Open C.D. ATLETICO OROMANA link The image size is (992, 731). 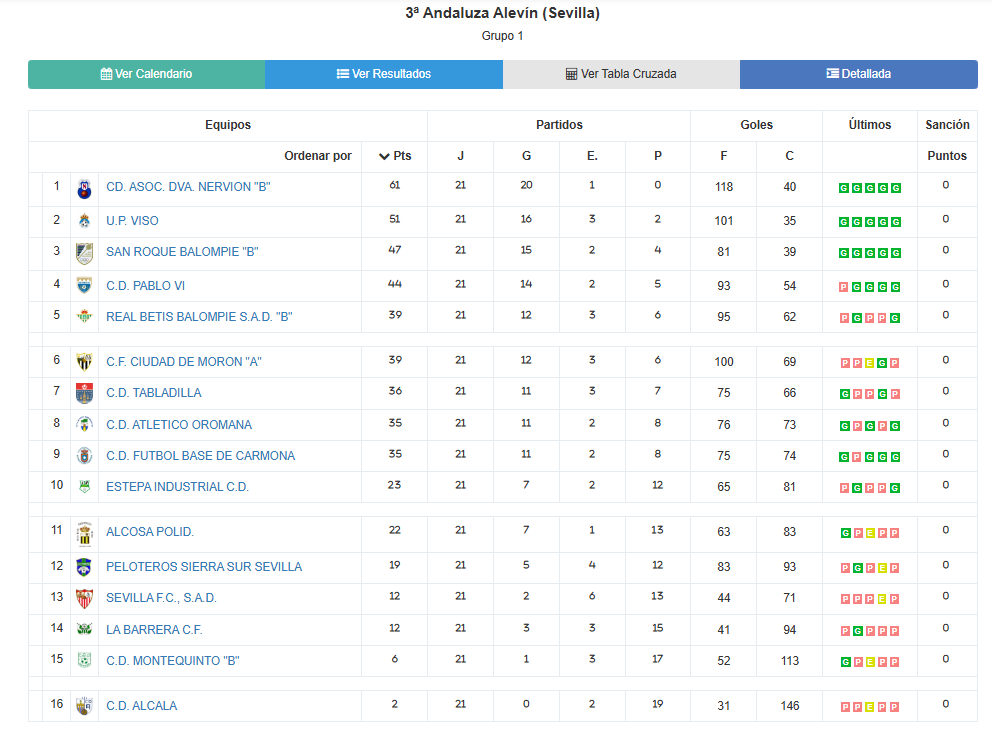(x=179, y=425)
